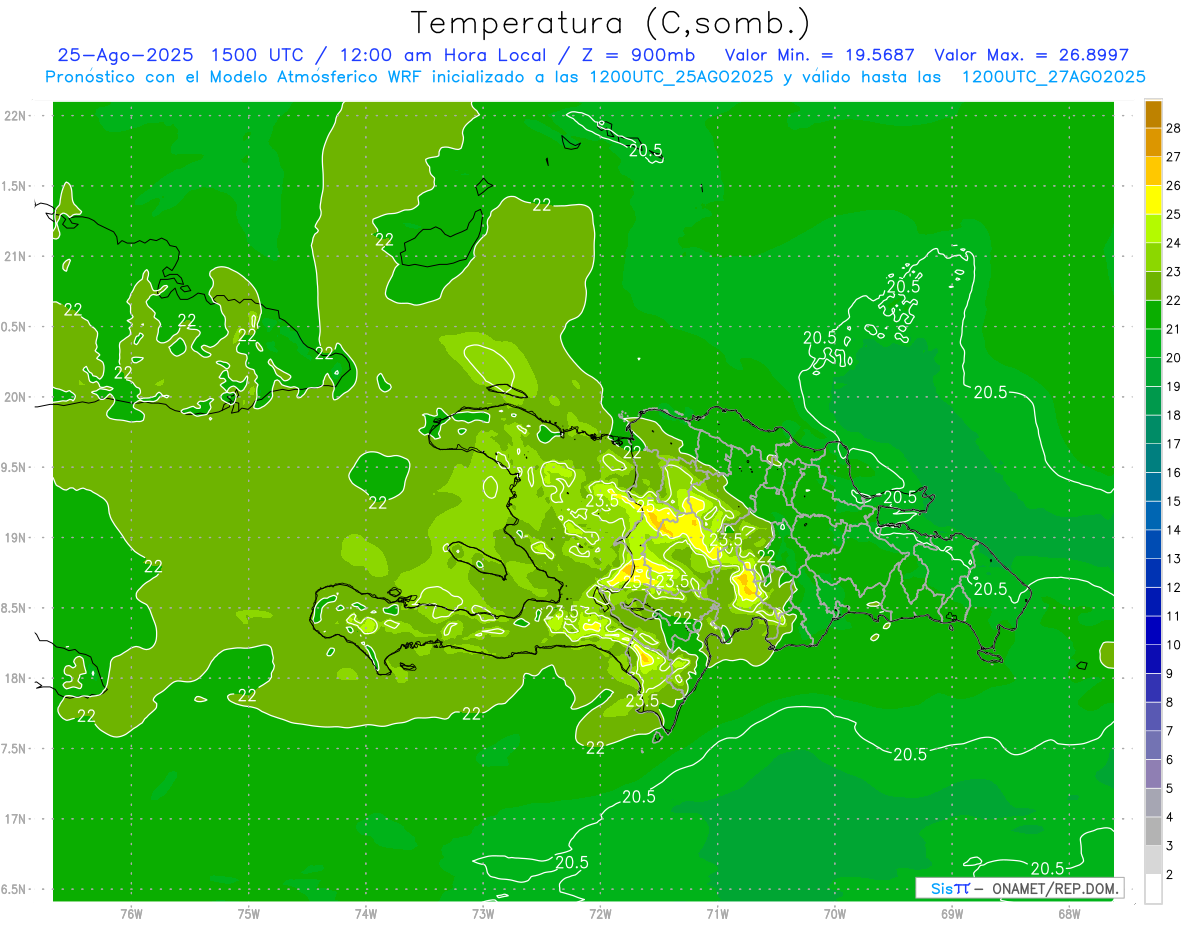
Task: Select the '25-Ago-2025' date text
Action: point(127,55)
